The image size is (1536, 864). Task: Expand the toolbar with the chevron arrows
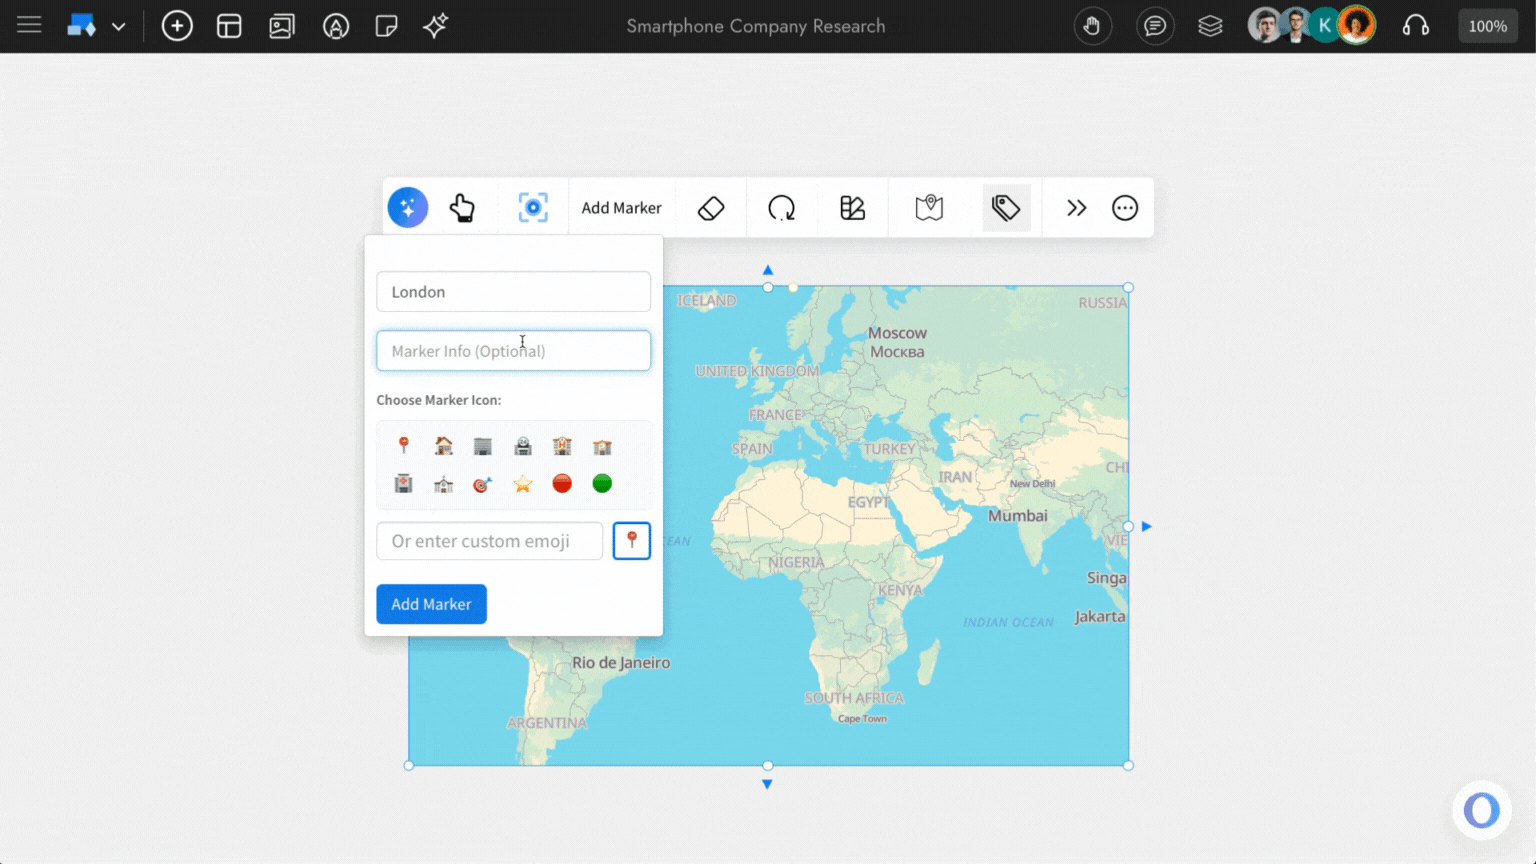1076,207
